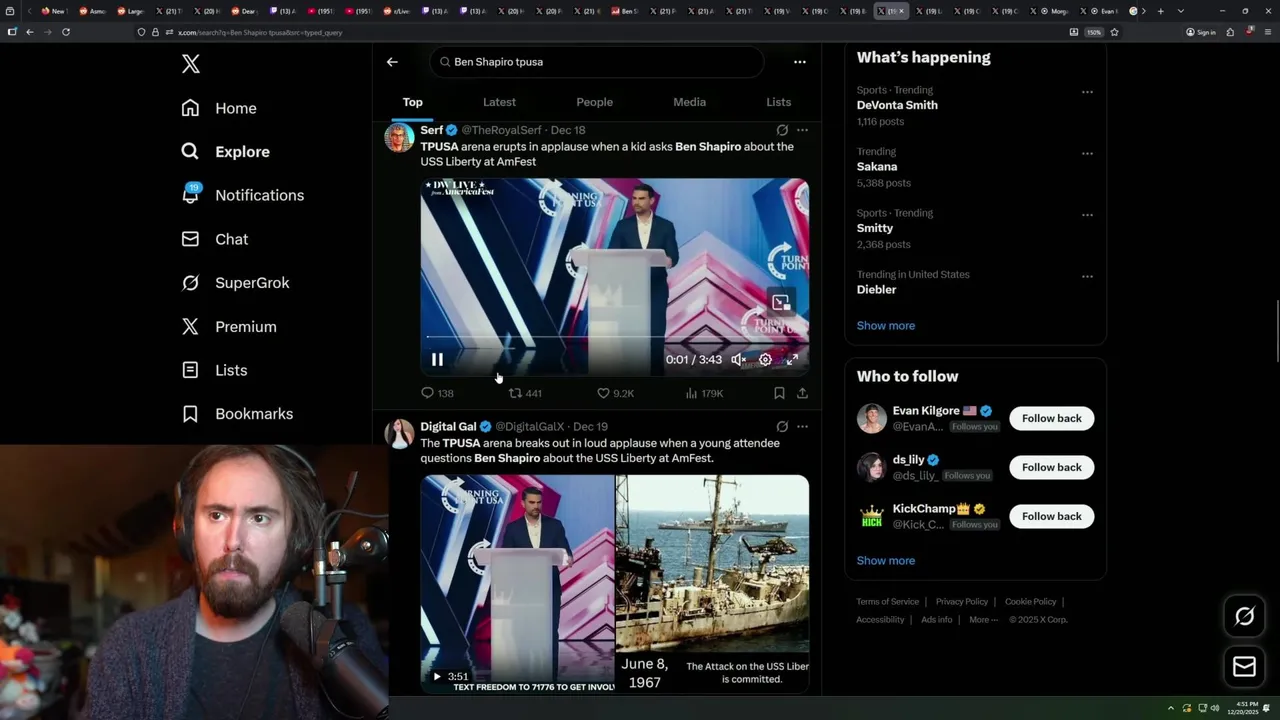Switch to the Lists search tab
Viewport: 1280px width, 720px height.
(778, 102)
